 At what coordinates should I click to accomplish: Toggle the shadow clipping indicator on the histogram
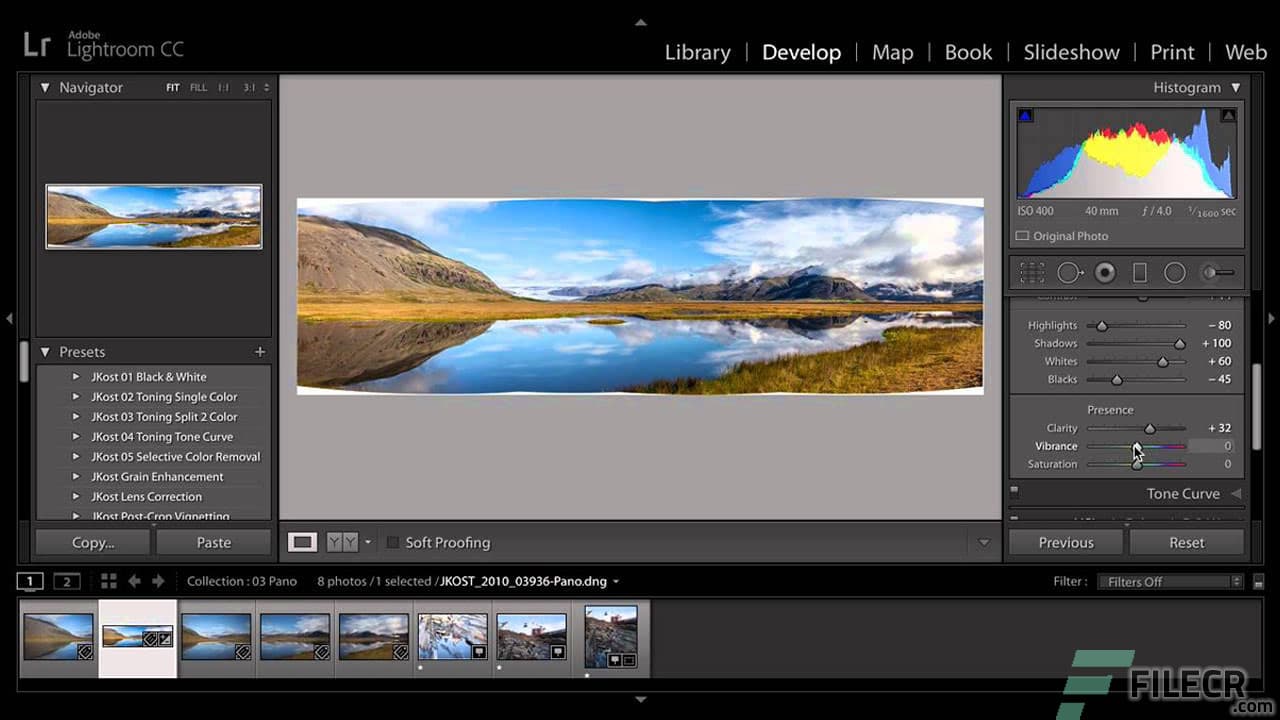1024,115
